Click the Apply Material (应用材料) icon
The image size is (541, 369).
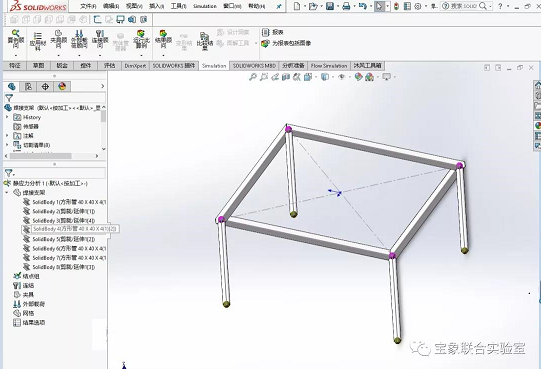tap(38, 41)
